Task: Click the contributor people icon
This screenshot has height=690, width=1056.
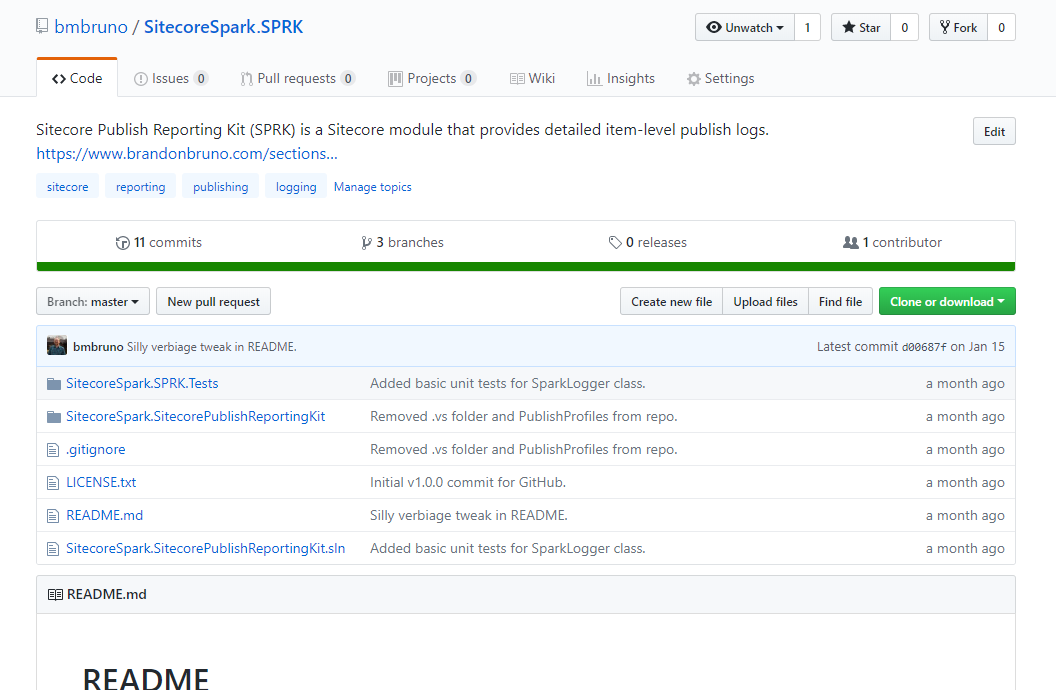Action: pos(851,242)
